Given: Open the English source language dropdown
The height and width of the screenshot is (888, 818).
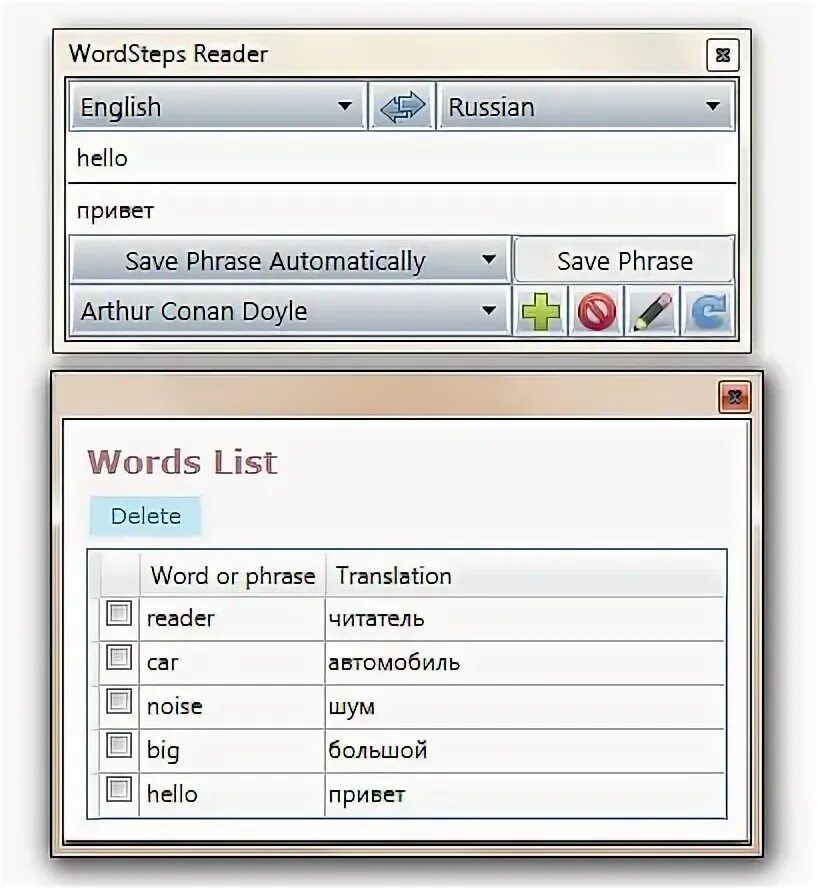Looking at the screenshot, I should [x=217, y=106].
